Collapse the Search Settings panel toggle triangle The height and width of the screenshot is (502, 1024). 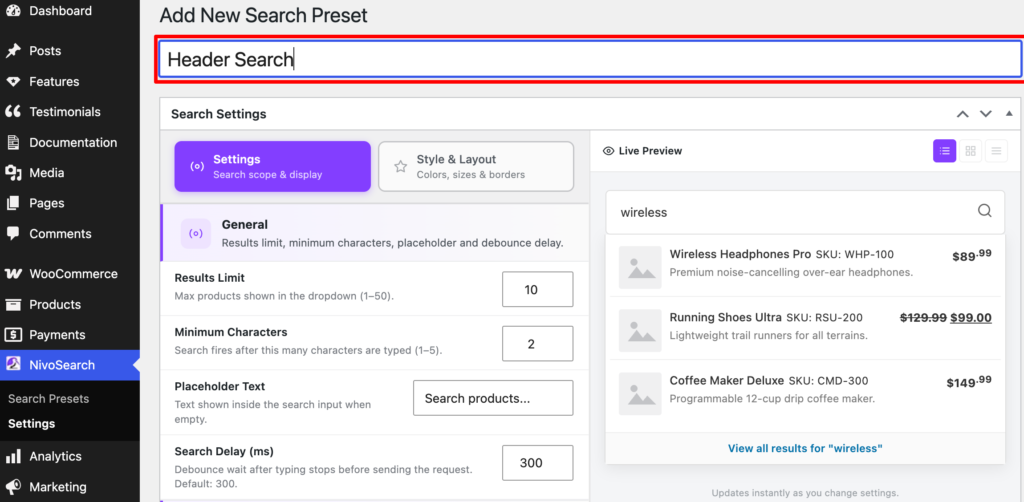click(1009, 114)
